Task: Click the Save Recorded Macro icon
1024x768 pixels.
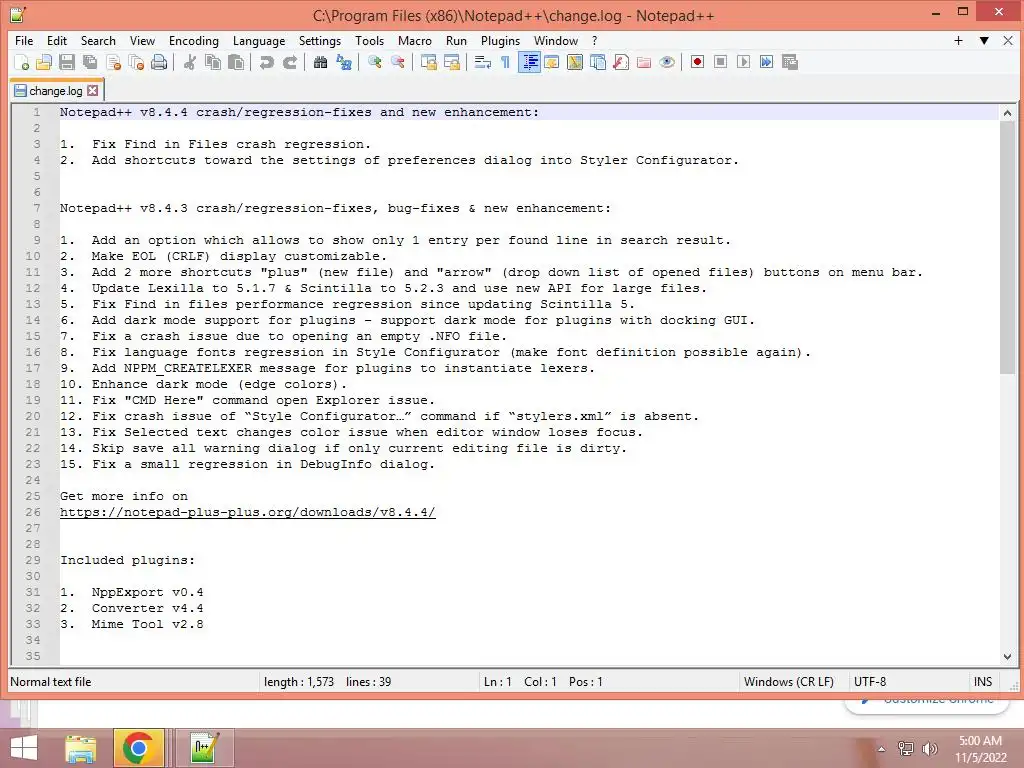Action: 790,62
